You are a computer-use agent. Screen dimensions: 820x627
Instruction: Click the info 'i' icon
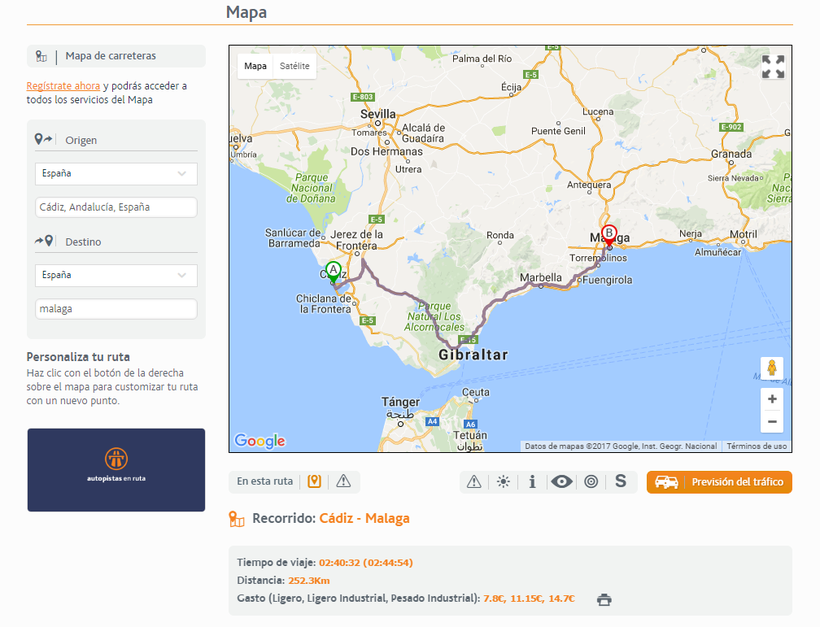tap(532, 482)
